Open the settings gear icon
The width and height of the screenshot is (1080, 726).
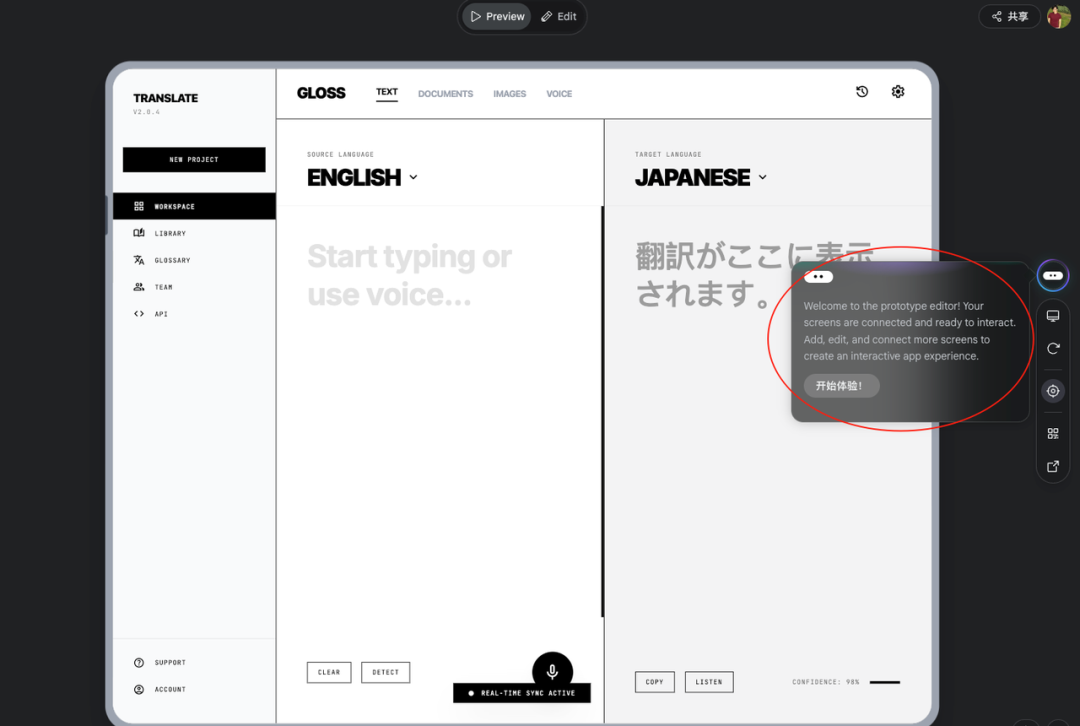click(x=898, y=92)
